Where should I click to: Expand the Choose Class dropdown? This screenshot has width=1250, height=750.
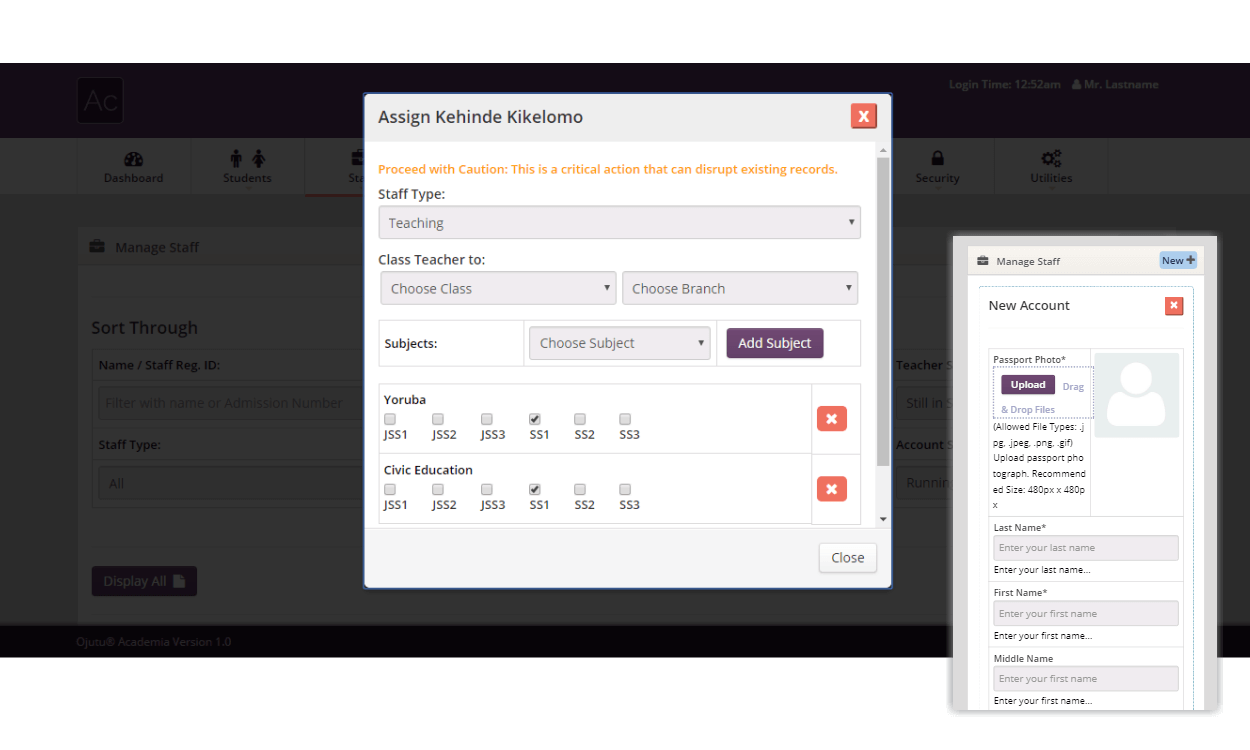(498, 288)
